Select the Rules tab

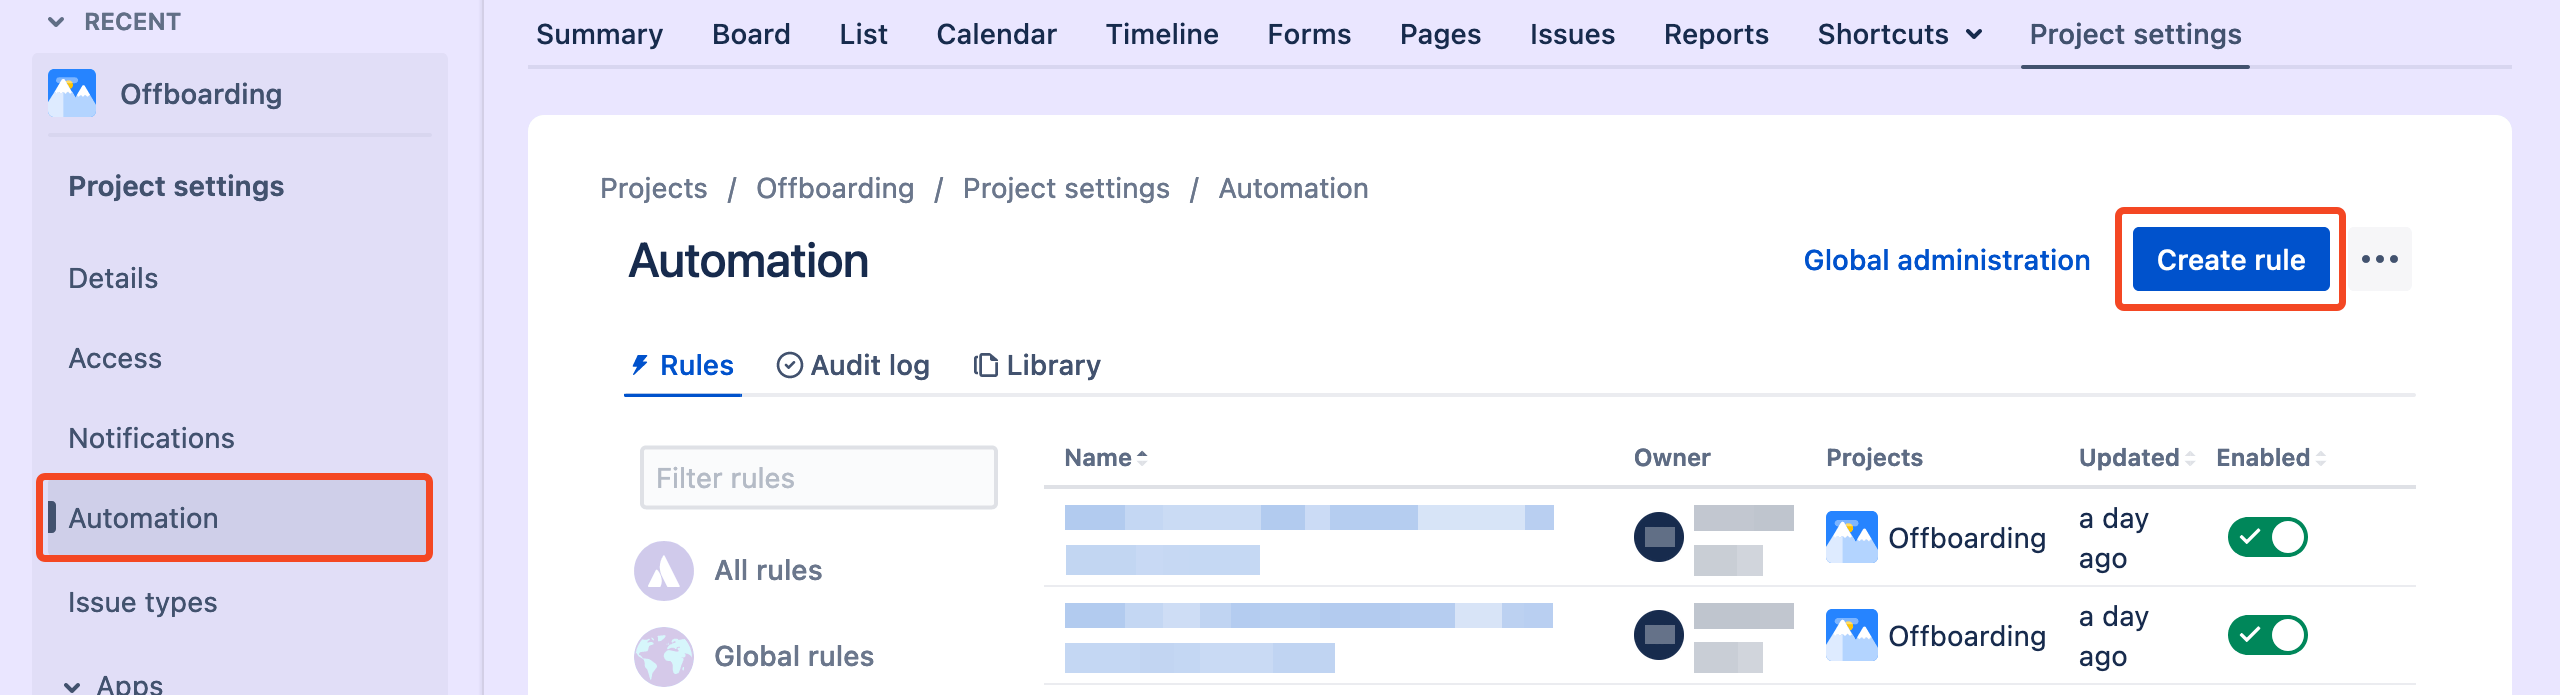683,365
